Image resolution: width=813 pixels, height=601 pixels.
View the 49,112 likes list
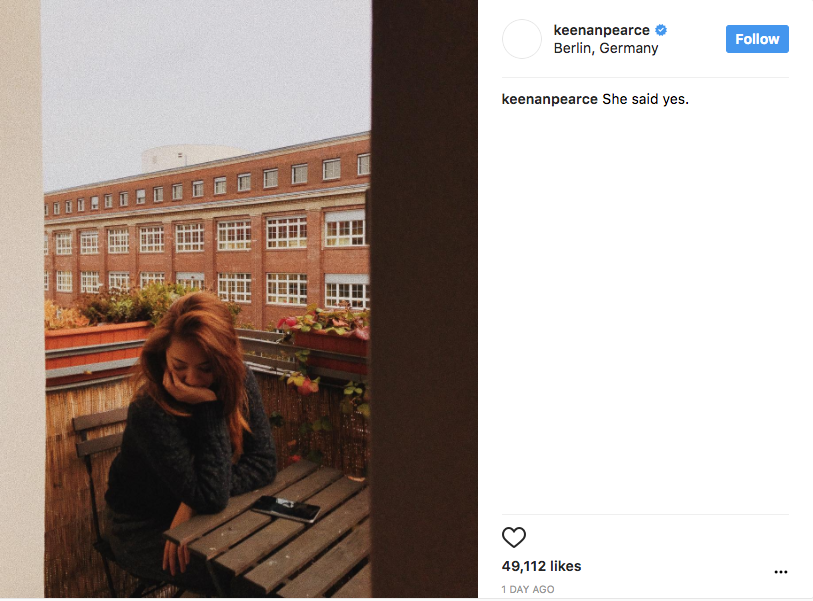(x=541, y=566)
